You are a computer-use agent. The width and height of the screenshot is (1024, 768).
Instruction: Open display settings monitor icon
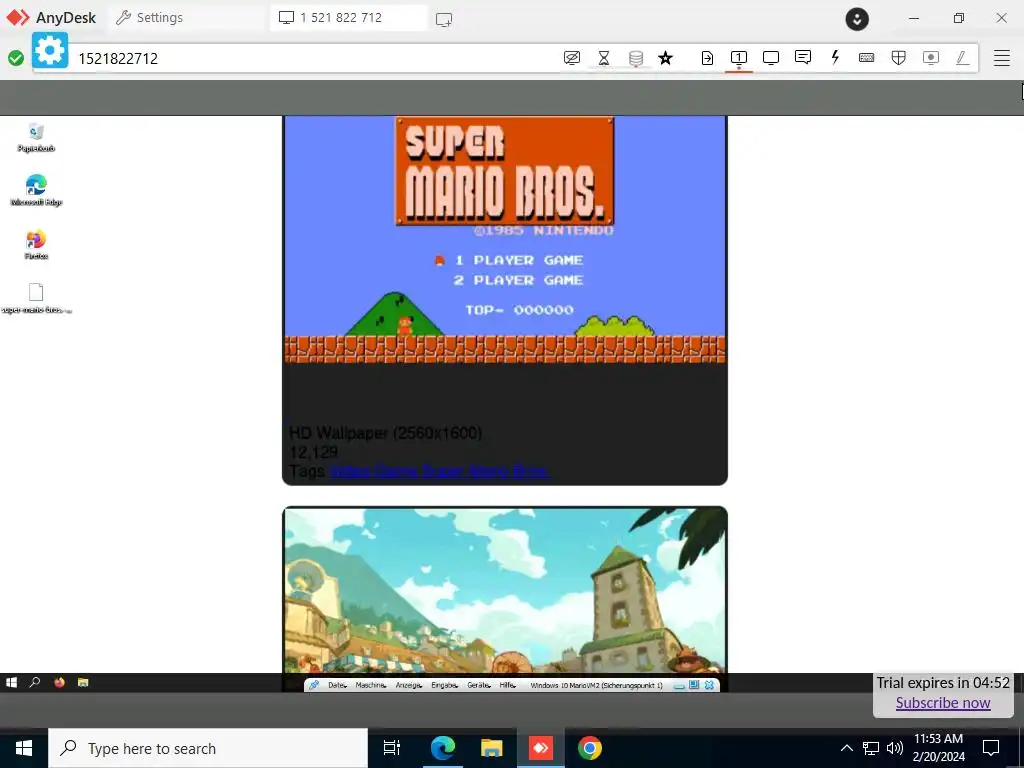tap(771, 58)
